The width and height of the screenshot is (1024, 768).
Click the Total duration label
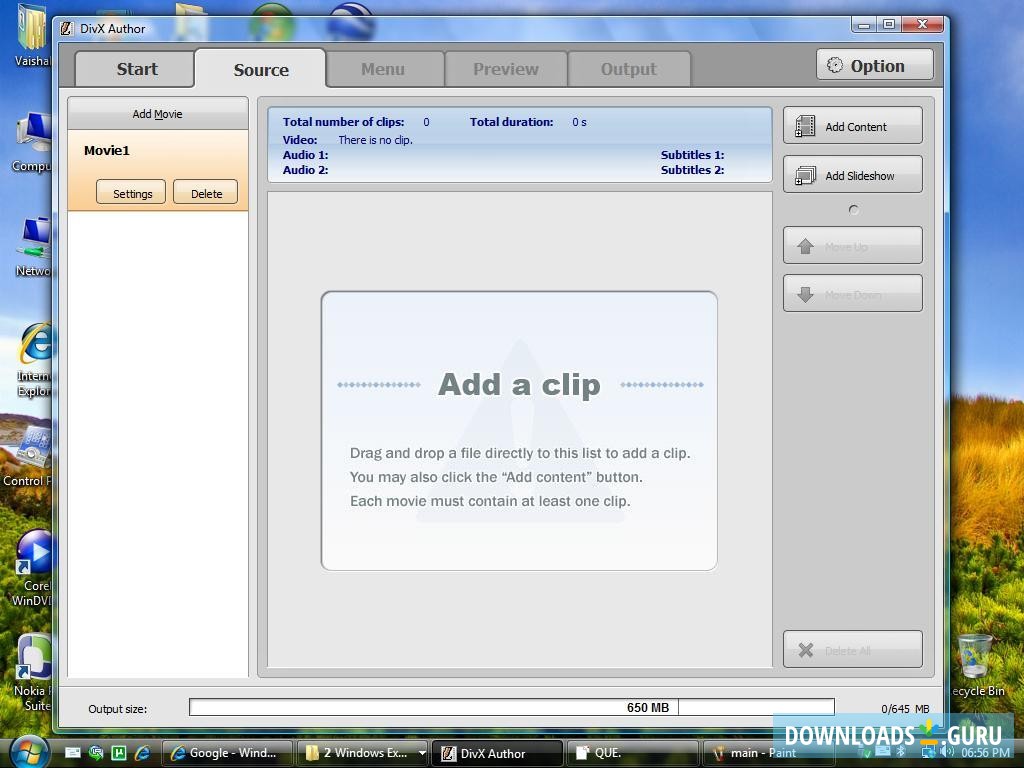pos(511,122)
